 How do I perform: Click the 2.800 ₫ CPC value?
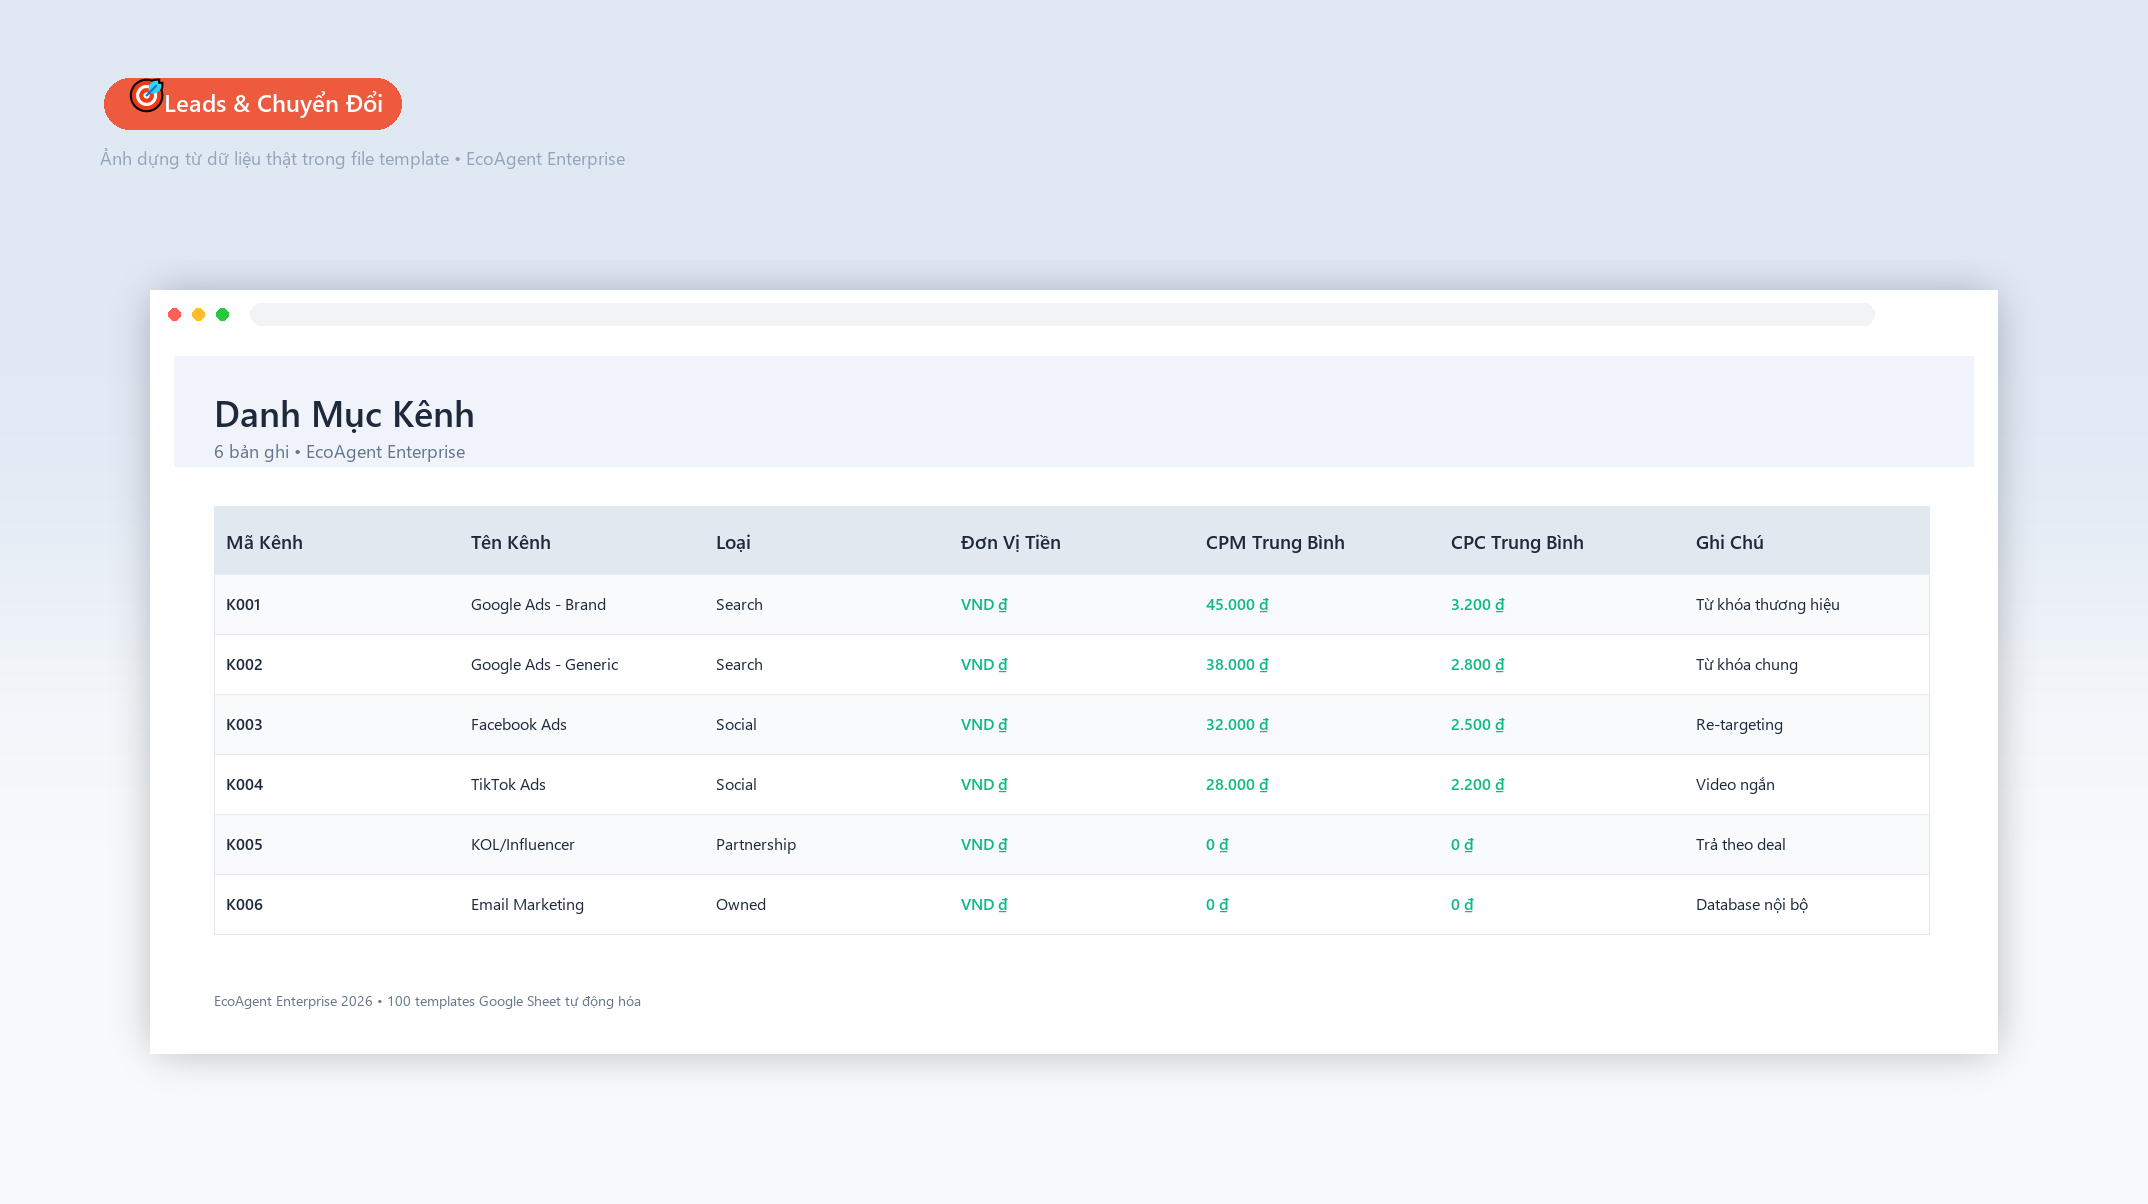tap(1478, 665)
